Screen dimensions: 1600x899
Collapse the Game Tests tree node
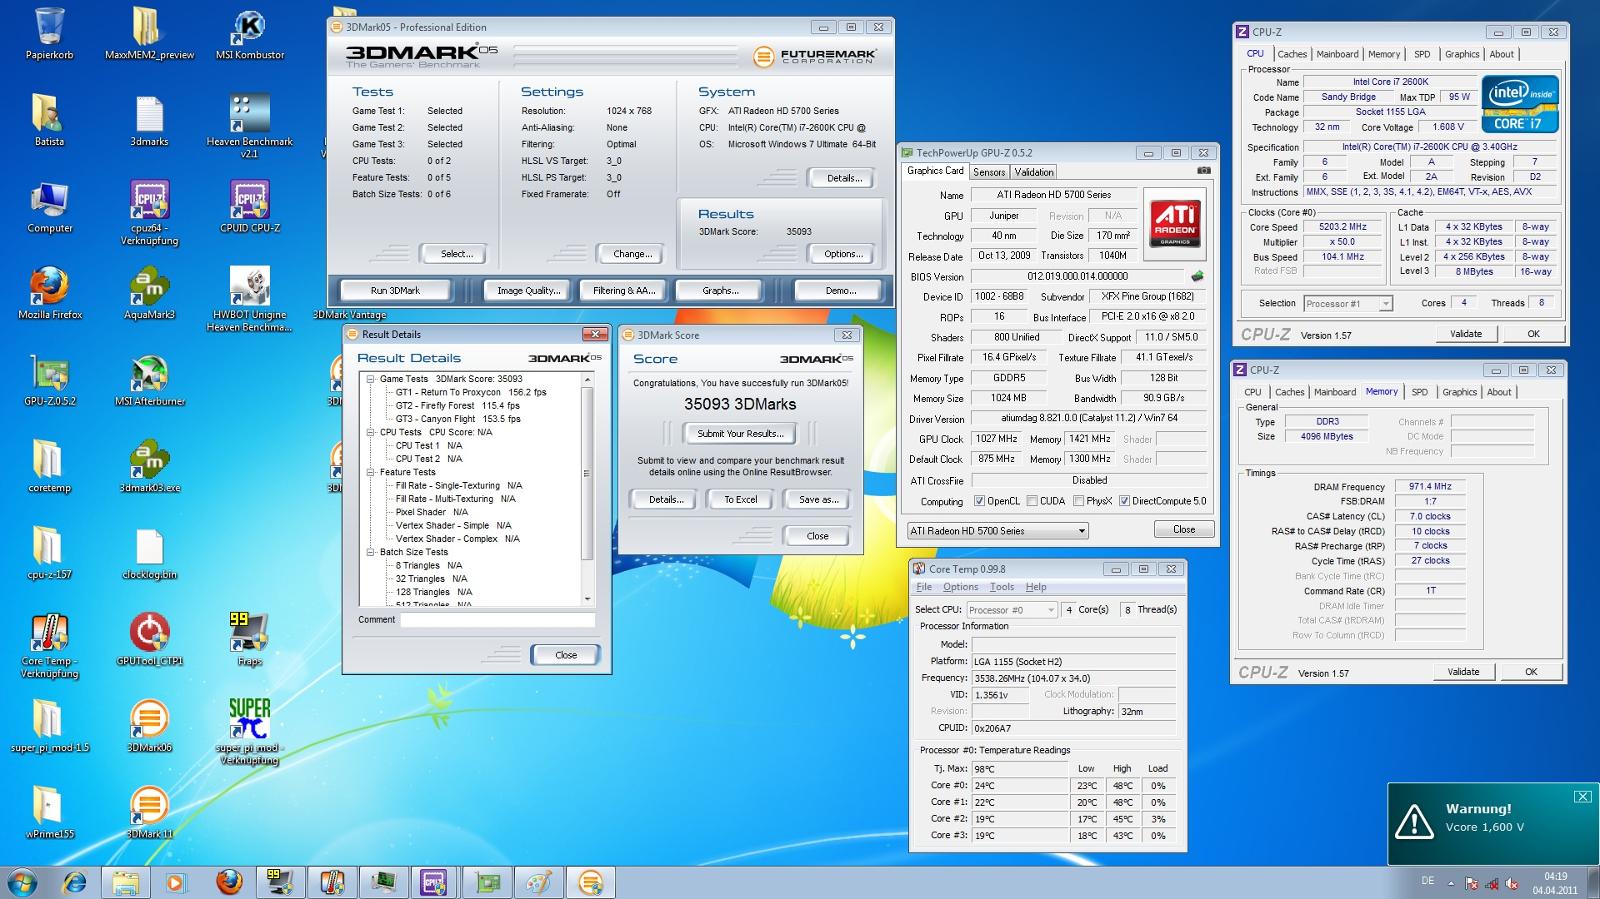point(370,379)
